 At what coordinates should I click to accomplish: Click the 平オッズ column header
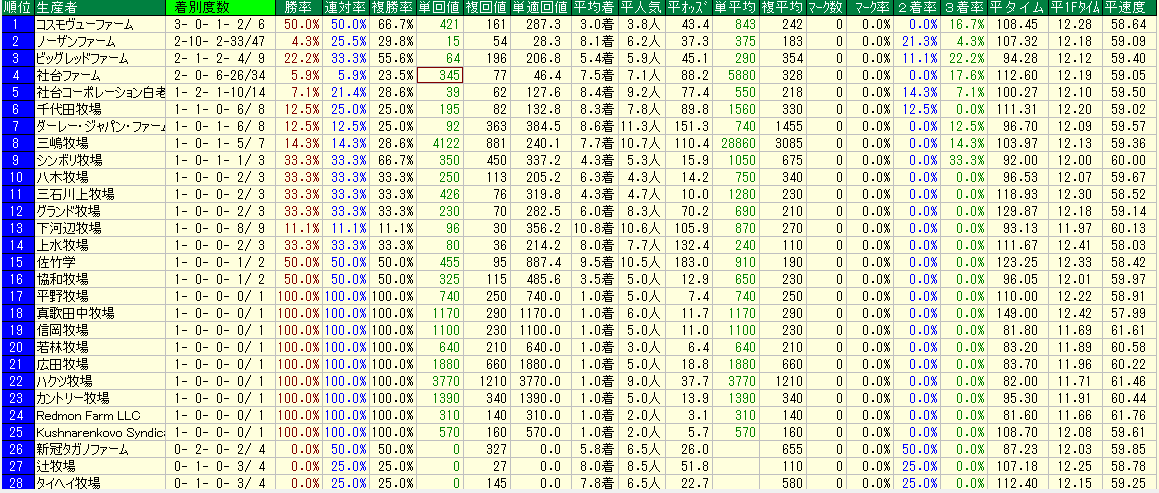pyautogui.click(x=689, y=8)
